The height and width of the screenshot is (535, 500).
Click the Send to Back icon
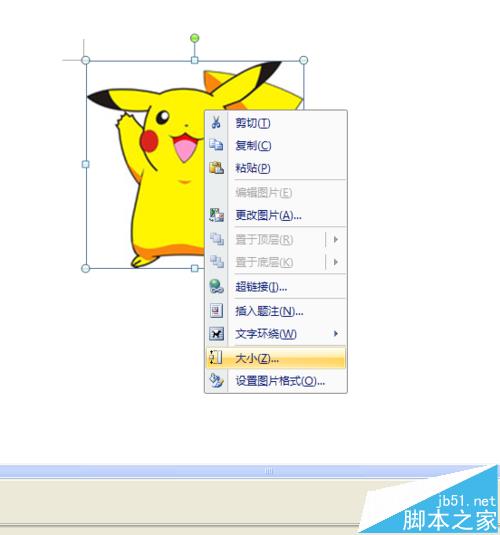(x=216, y=262)
